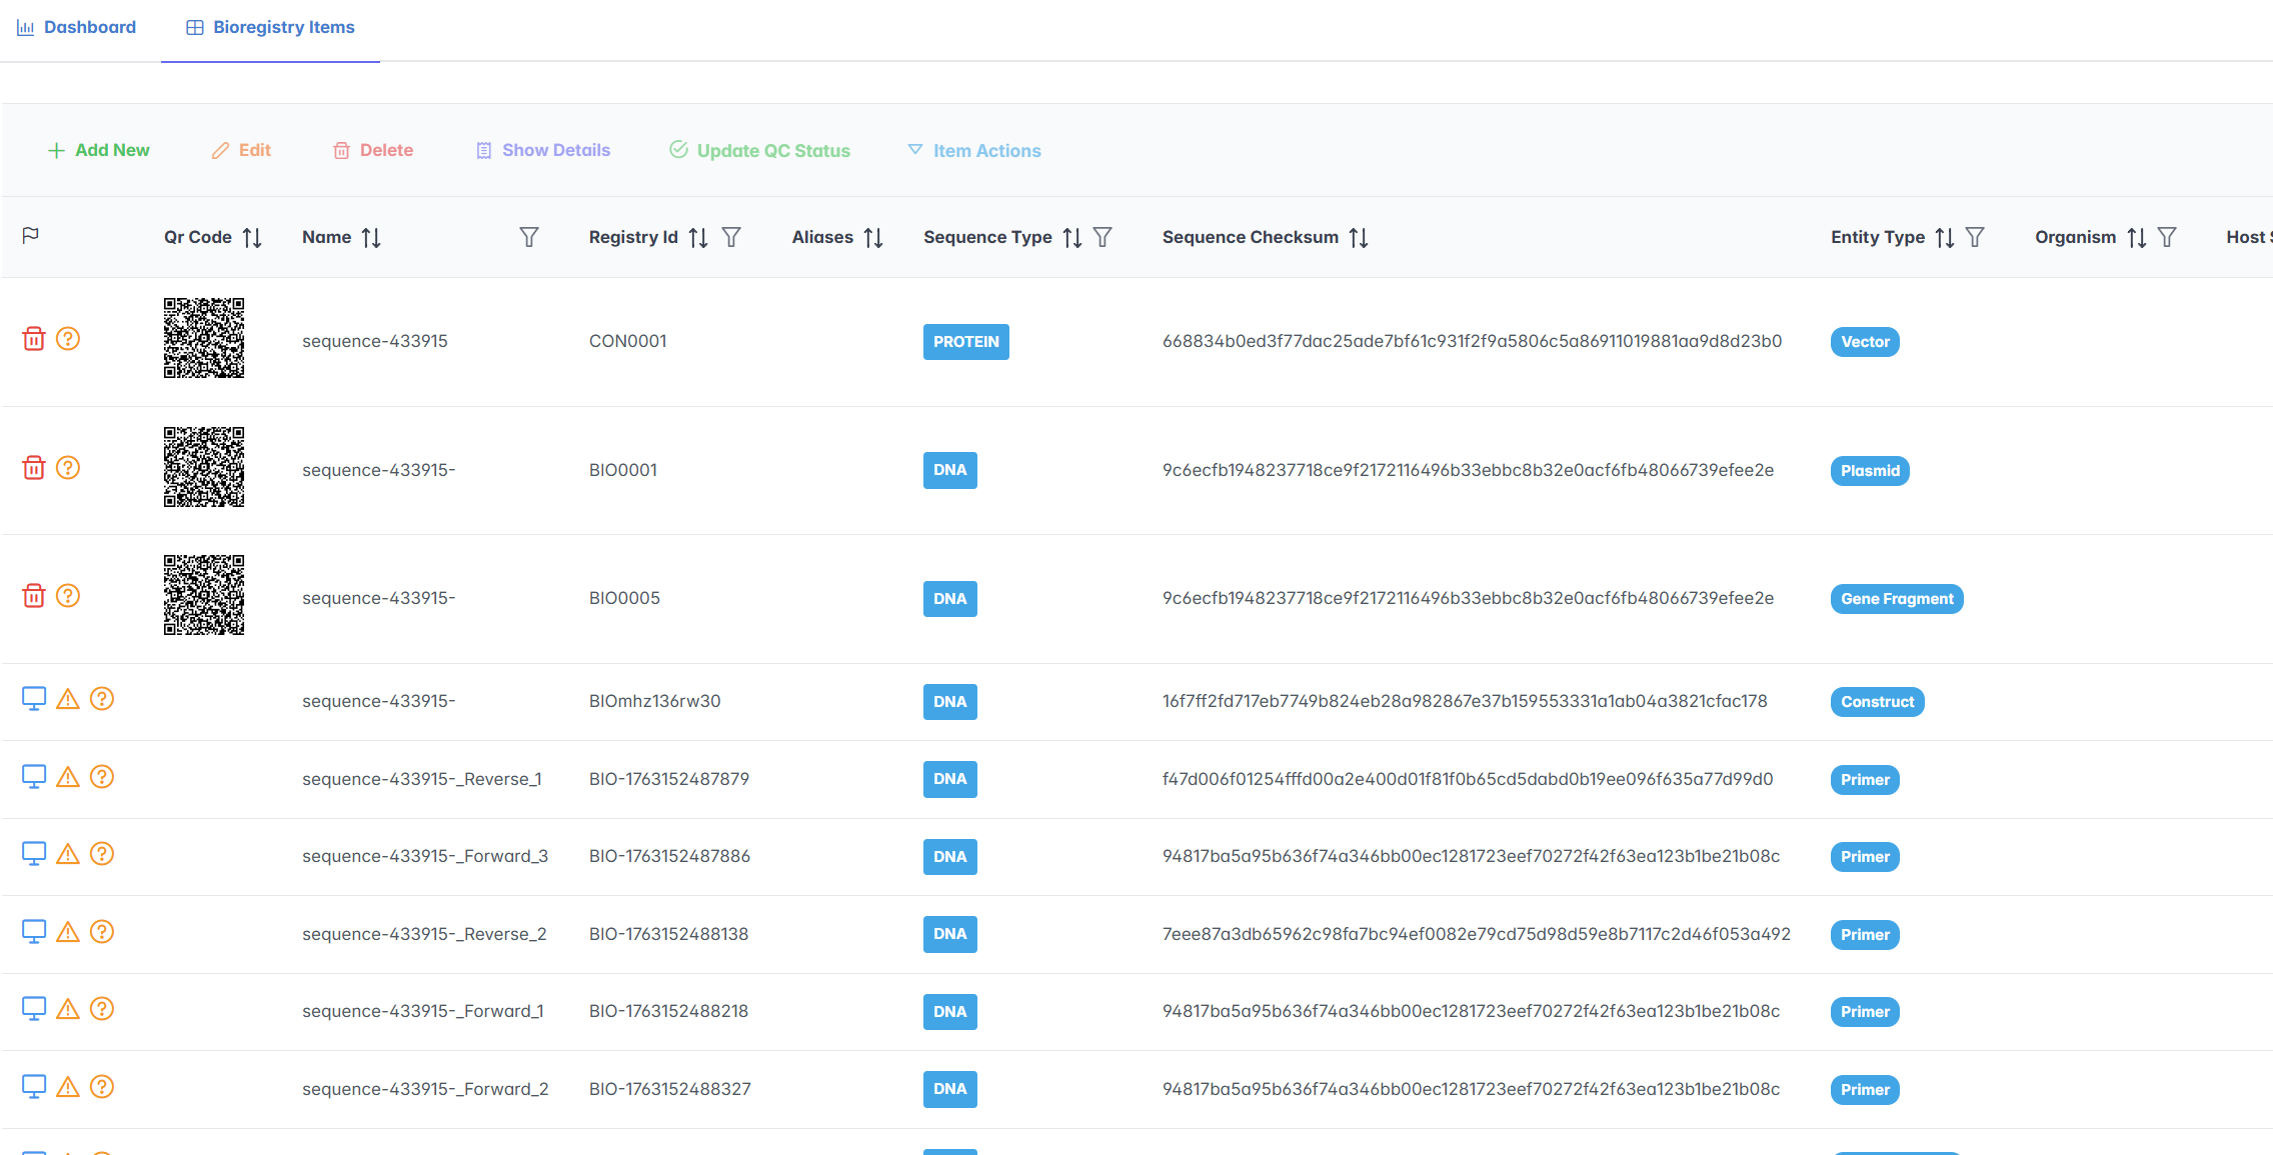Sort by Registry Id column

[x=698, y=237]
